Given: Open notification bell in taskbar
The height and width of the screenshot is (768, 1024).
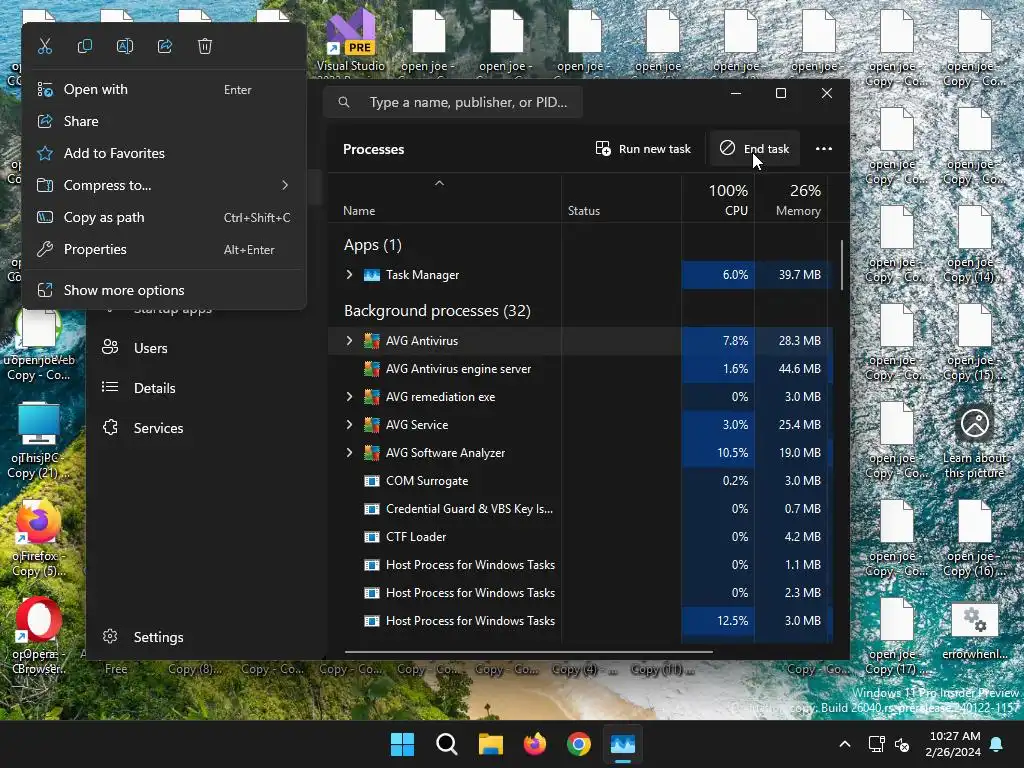Looking at the screenshot, I should tap(997, 744).
